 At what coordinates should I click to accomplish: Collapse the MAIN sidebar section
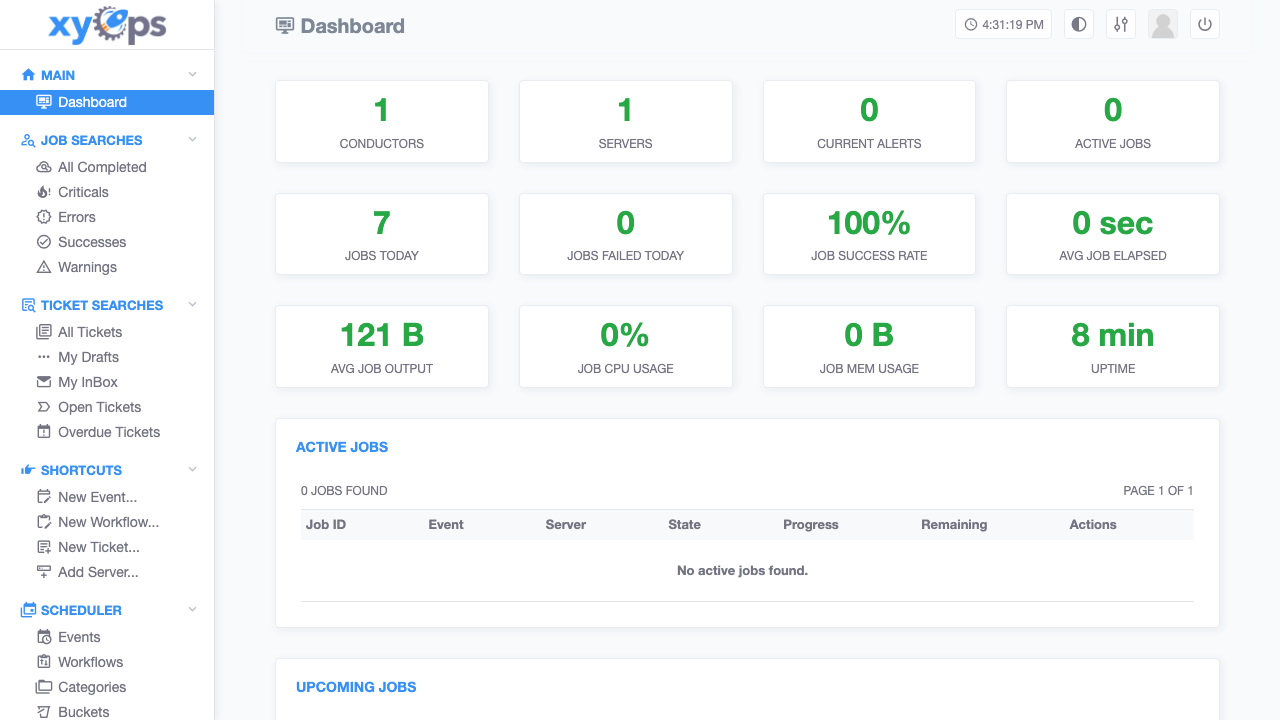point(193,75)
